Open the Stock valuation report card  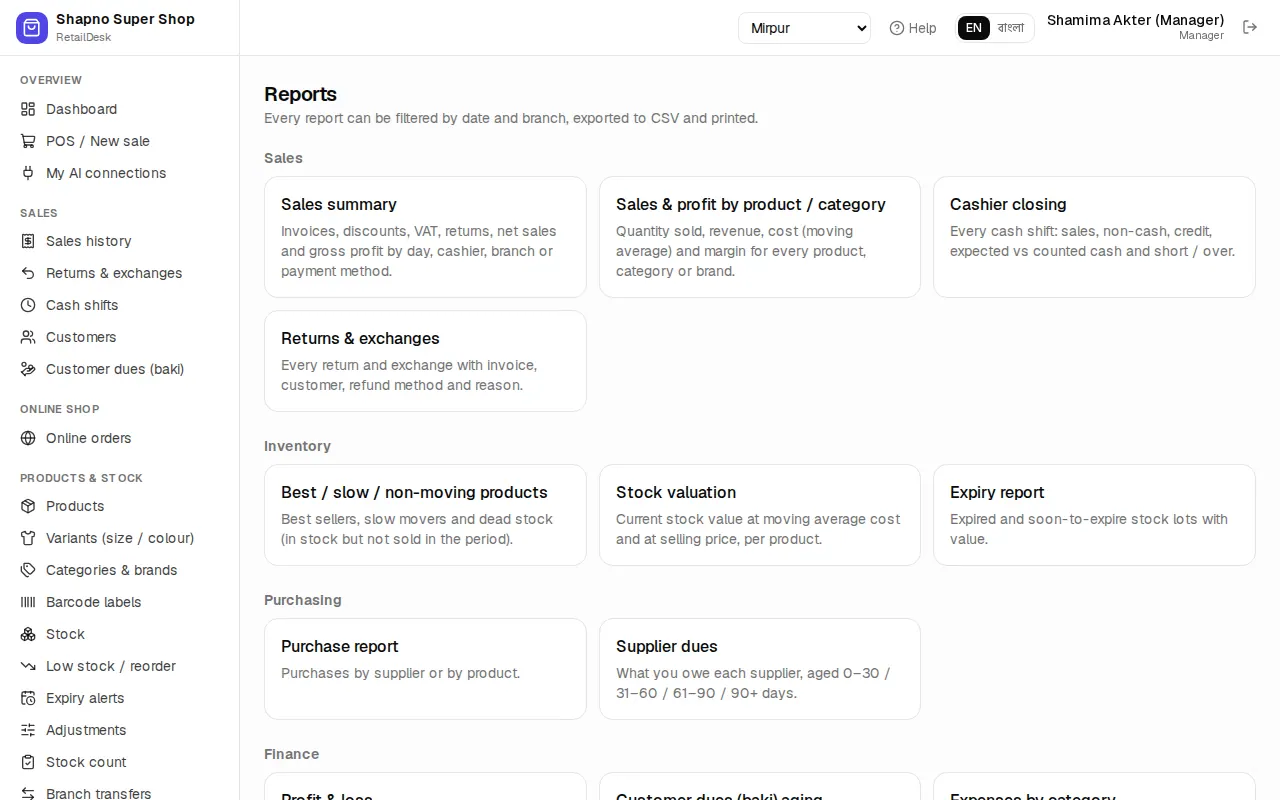click(x=760, y=515)
